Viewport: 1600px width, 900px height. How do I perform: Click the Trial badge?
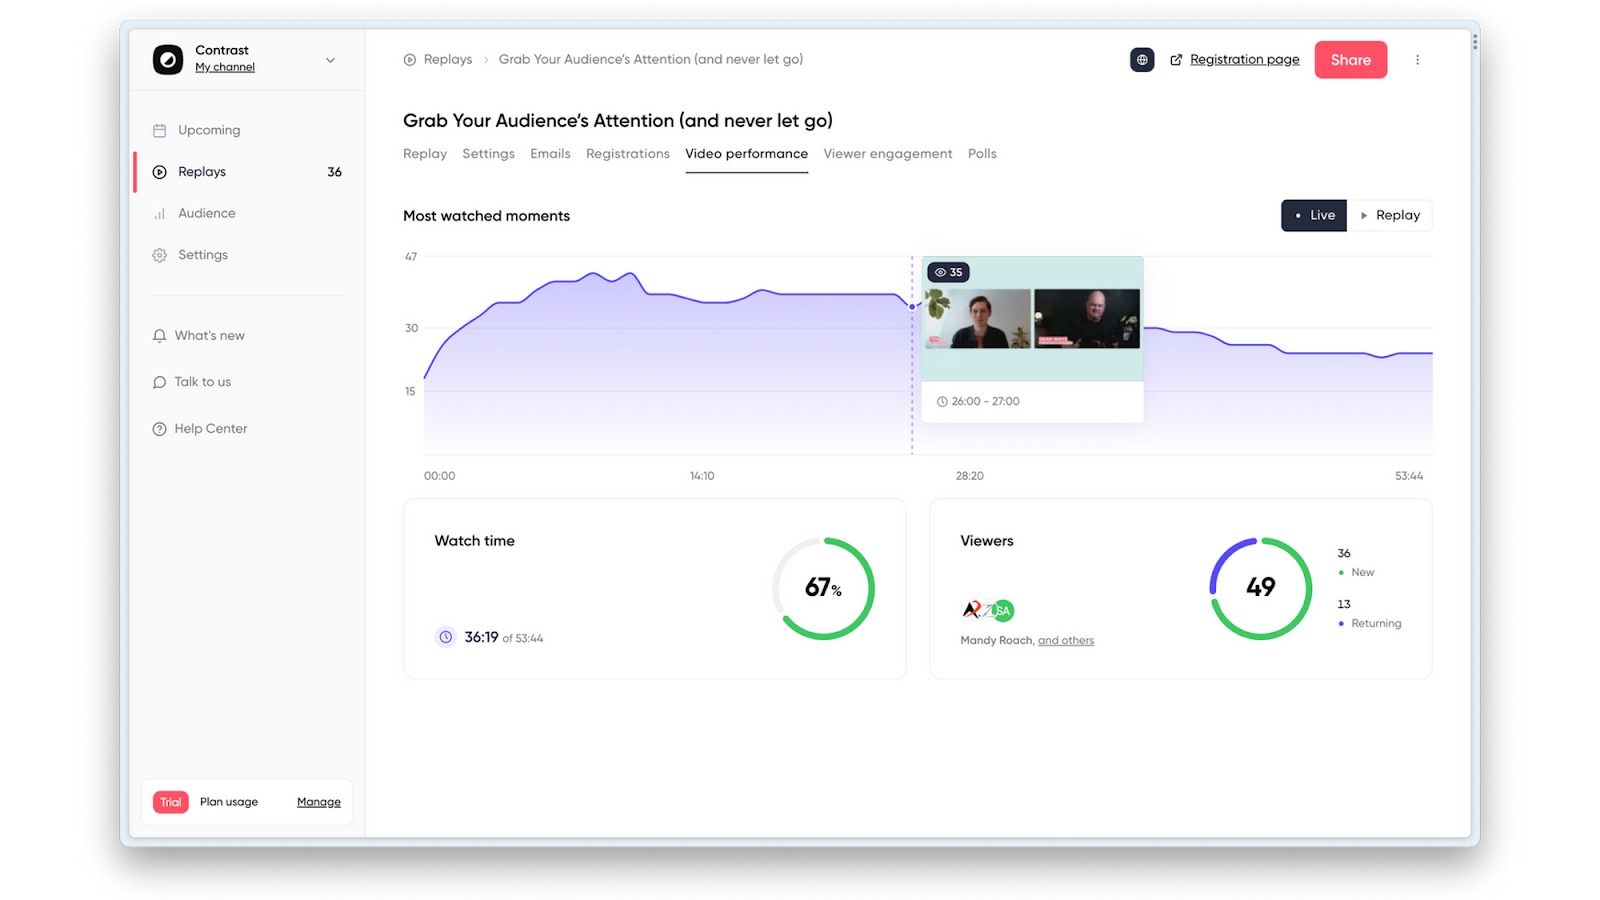pyautogui.click(x=171, y=802)
